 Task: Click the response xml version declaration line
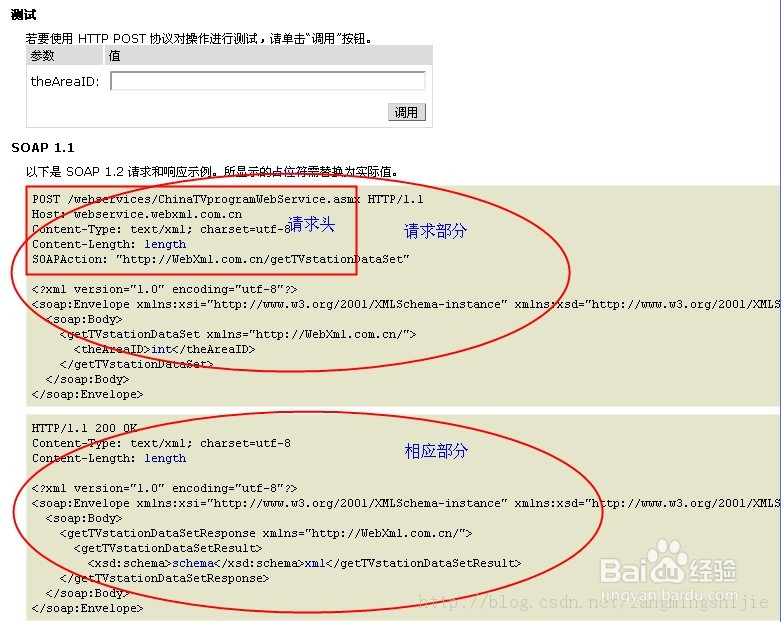coord(164,488)
